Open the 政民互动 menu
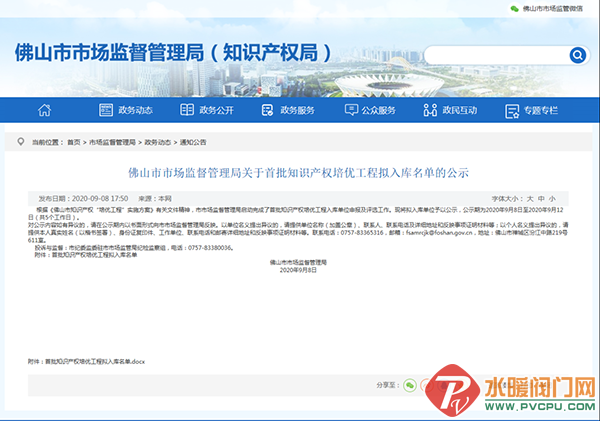 (460, 110)
